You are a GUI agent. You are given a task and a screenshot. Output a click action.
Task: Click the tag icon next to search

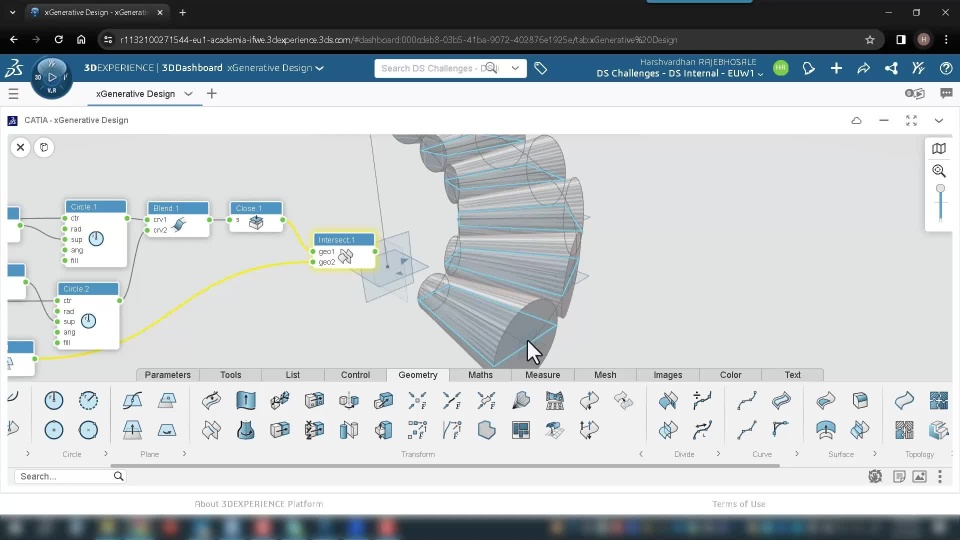[540, 68]
